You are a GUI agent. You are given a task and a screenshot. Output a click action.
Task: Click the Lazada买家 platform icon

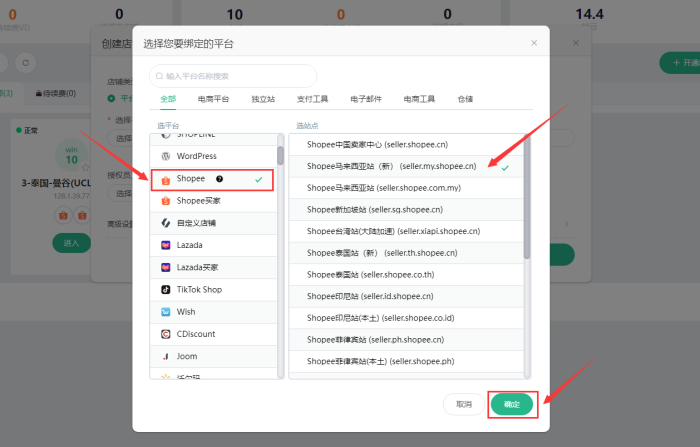click(166, 267)
